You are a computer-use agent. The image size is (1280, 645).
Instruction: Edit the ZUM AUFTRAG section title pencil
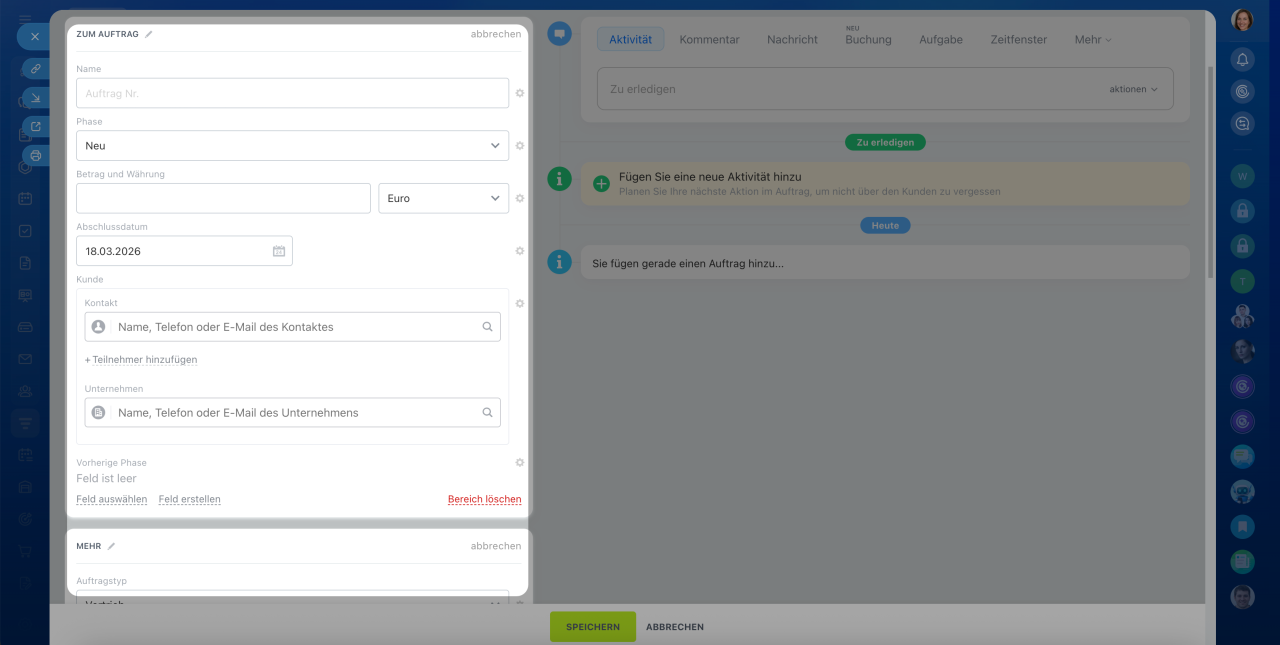149,34
